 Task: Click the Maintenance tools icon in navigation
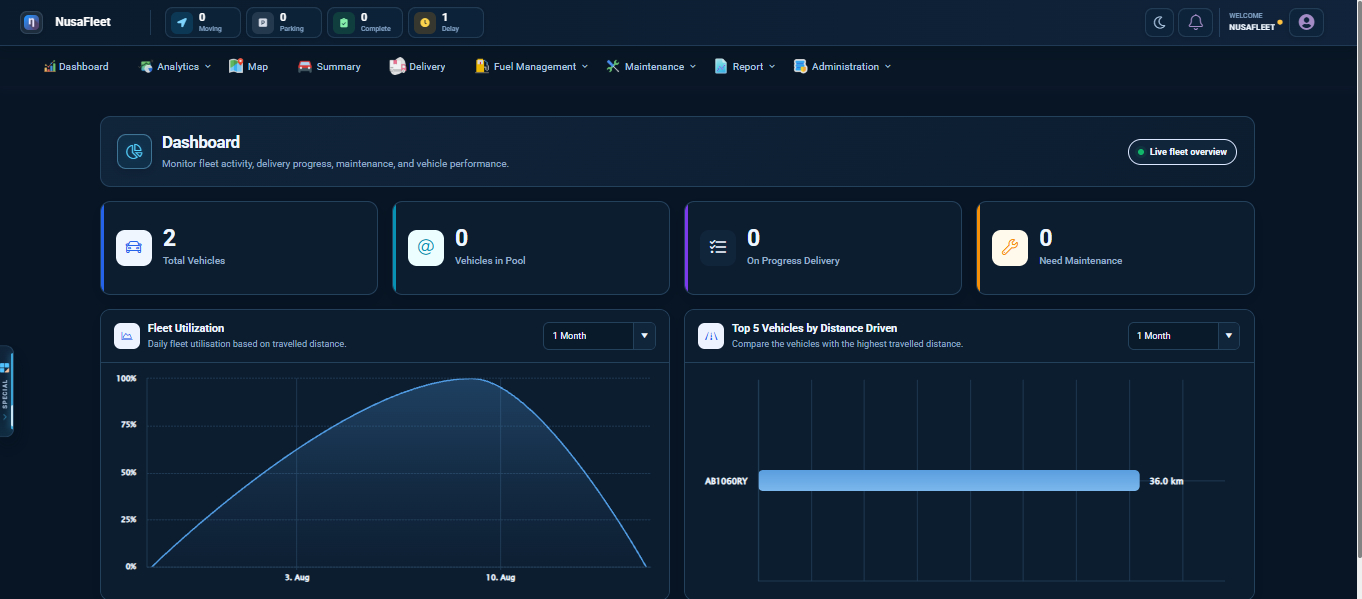click(x=613, y=66)
